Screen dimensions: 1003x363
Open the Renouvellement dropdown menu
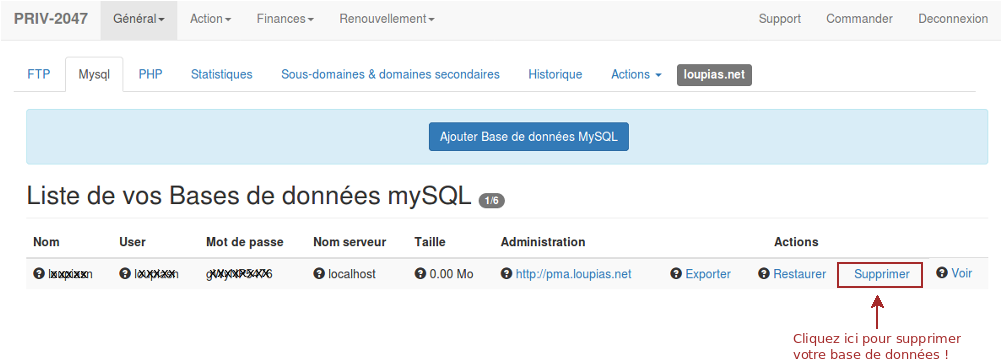click(x=387, y=19)
